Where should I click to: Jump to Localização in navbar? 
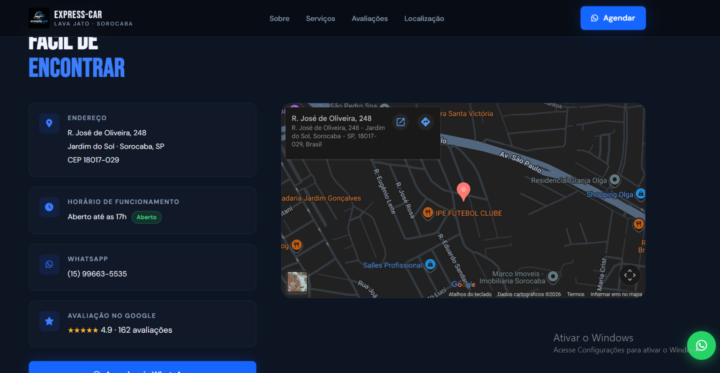click(x=424, y=19)
